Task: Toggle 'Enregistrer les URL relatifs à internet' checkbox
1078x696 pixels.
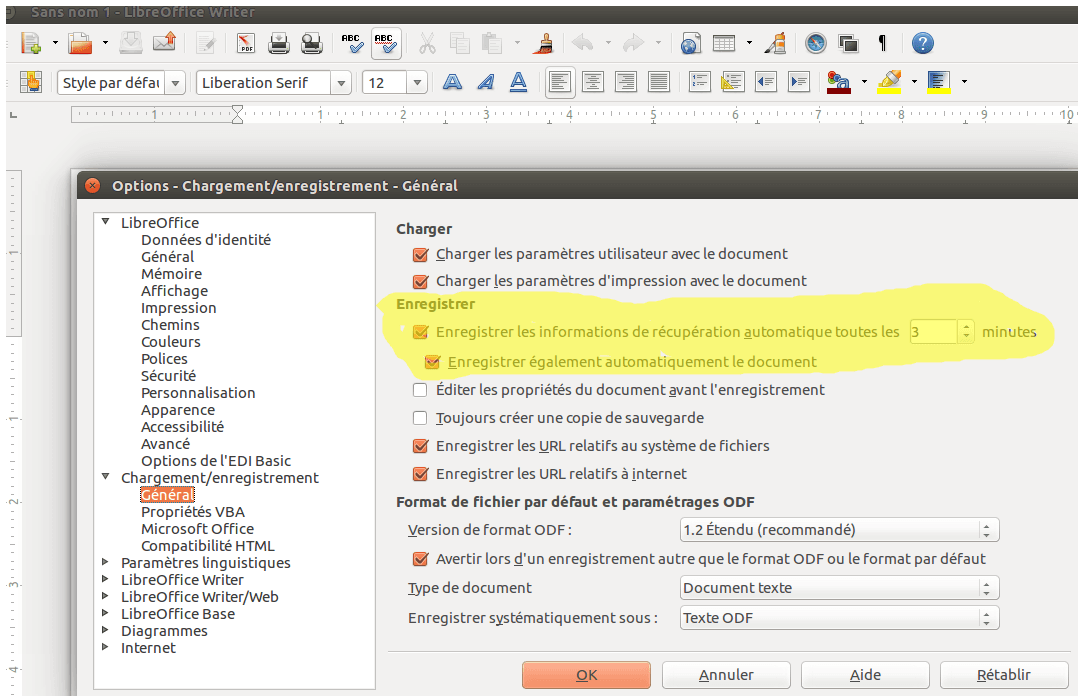Action: click(420, 474)
